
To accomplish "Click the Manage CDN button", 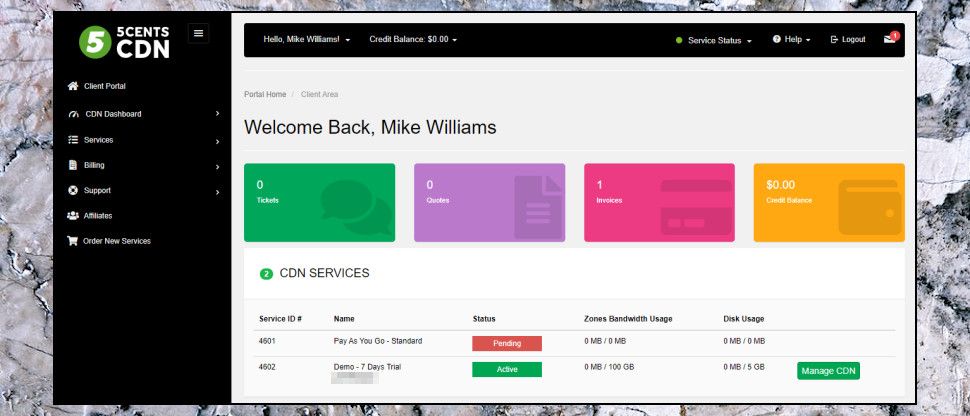I will 828,371.
